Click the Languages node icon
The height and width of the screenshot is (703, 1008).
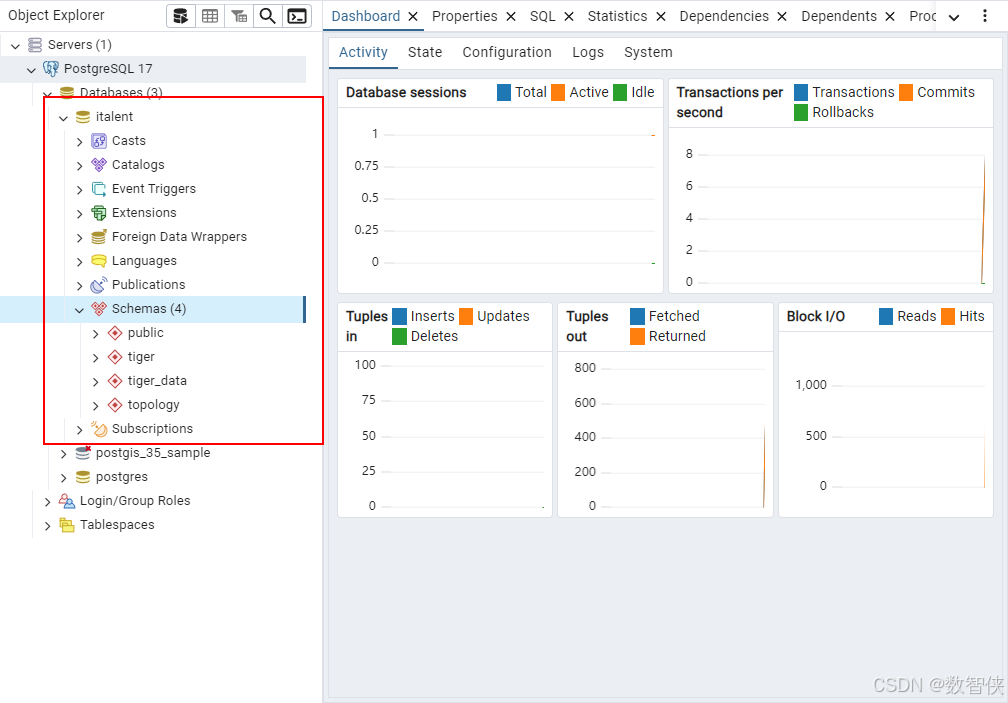[99, 261]
